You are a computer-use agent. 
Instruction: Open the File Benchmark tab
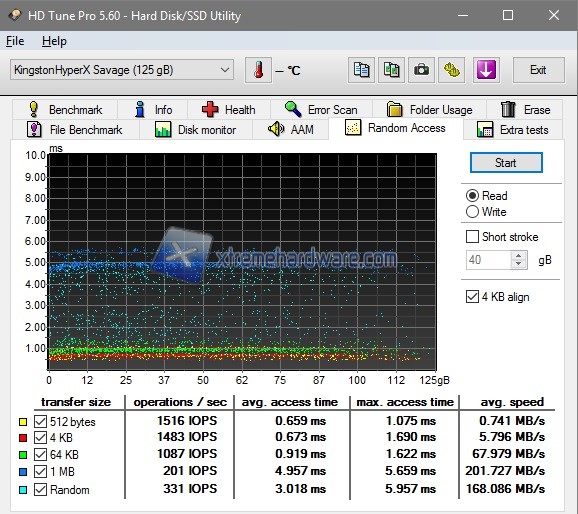(76, 129)
